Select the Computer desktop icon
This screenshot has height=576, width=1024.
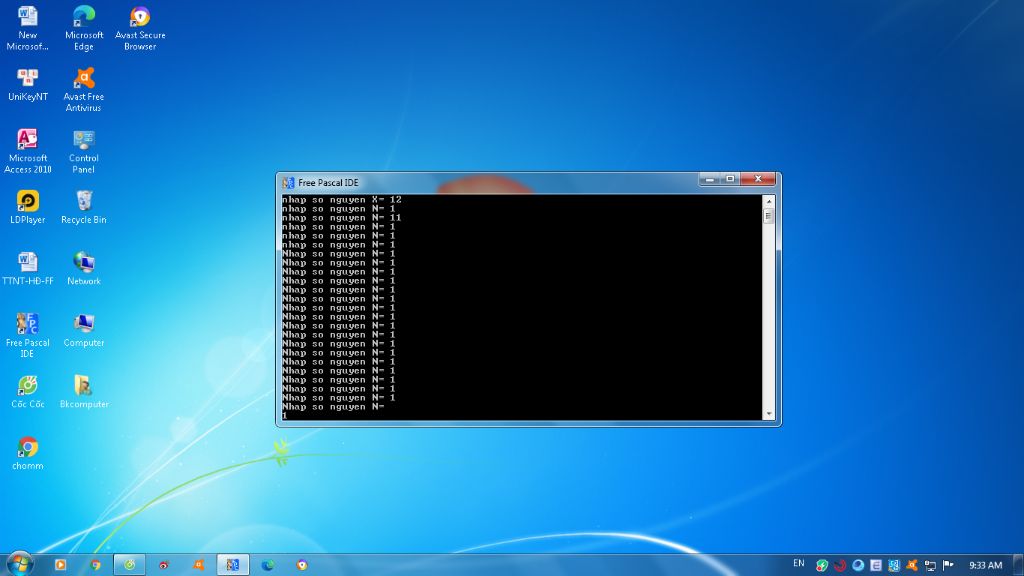[x=84, y=330]
